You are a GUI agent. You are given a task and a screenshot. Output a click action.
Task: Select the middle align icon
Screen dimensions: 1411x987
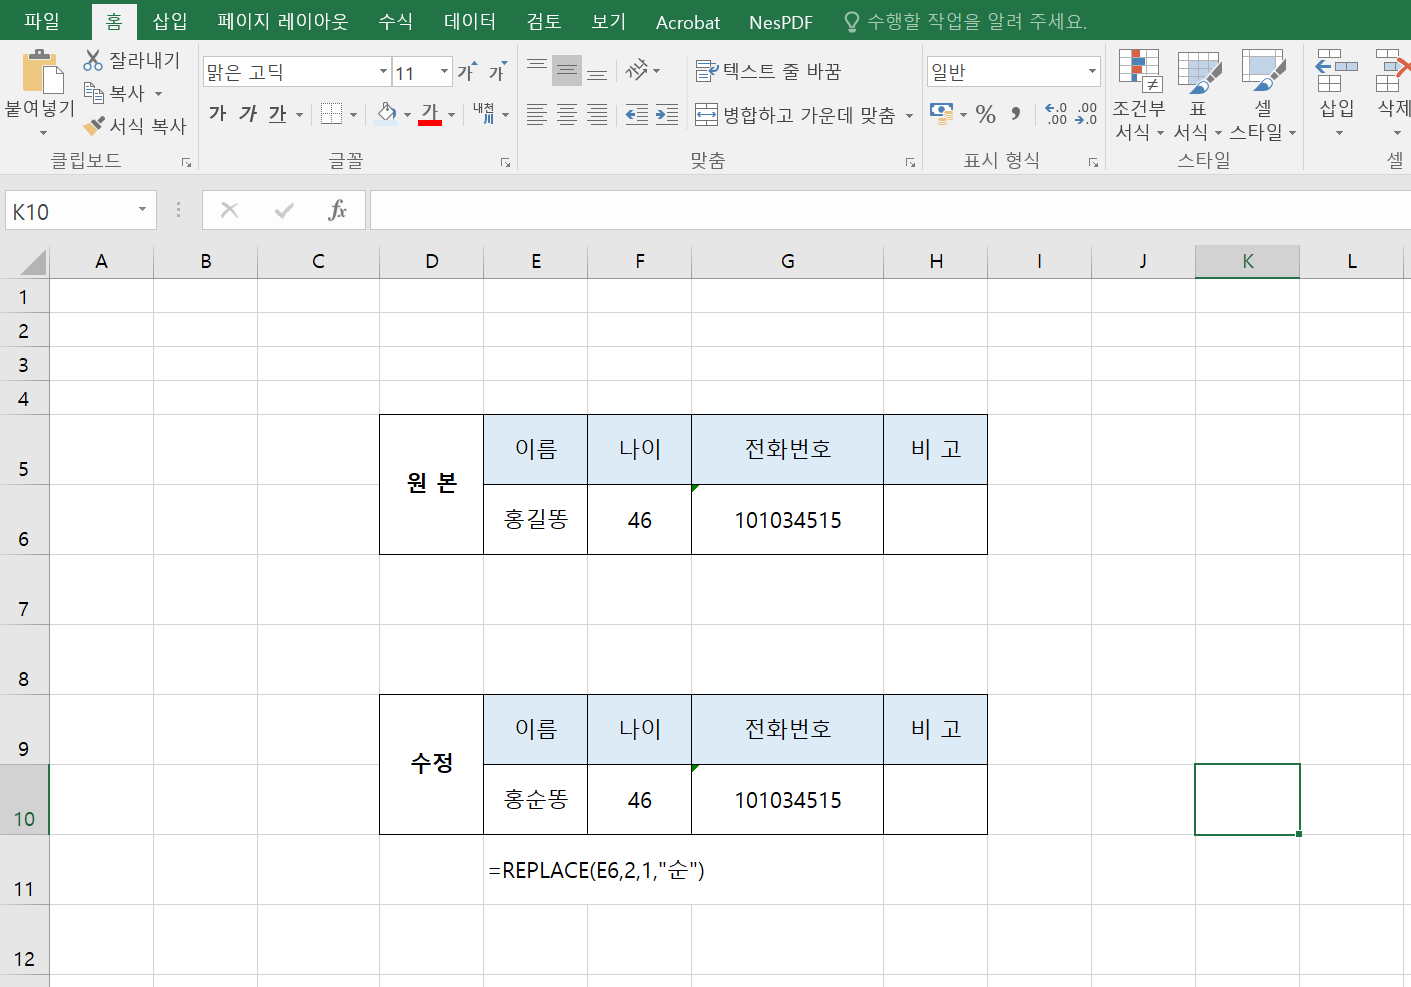point(567,71)
